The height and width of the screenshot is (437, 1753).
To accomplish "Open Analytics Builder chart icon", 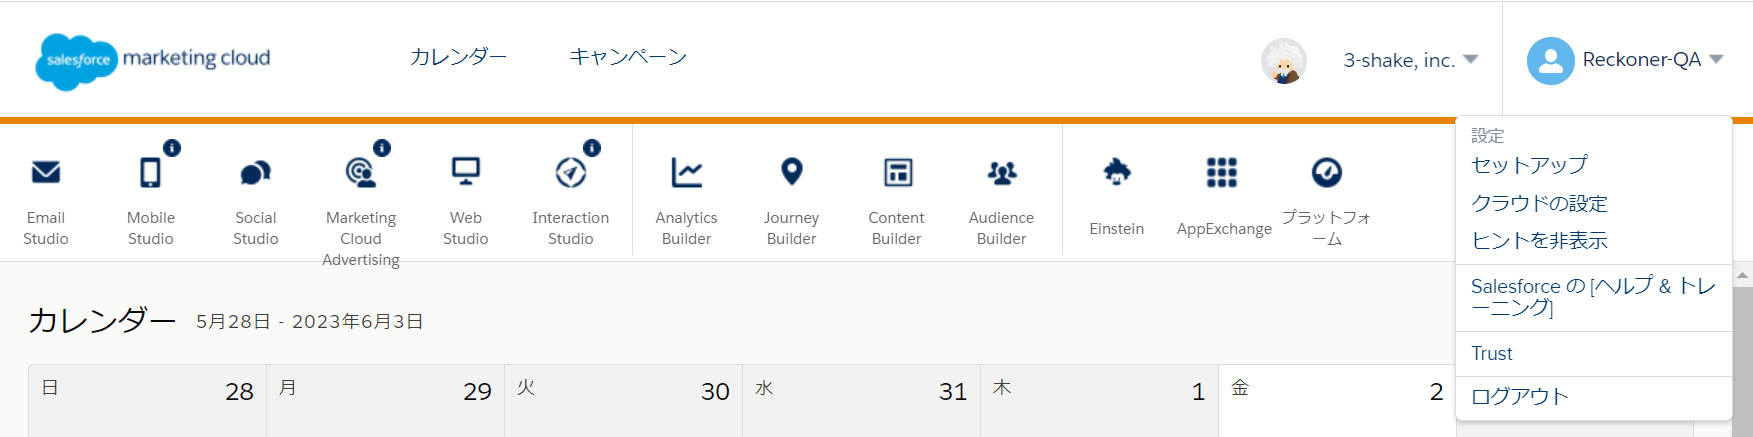I will [x=687, y=173].
